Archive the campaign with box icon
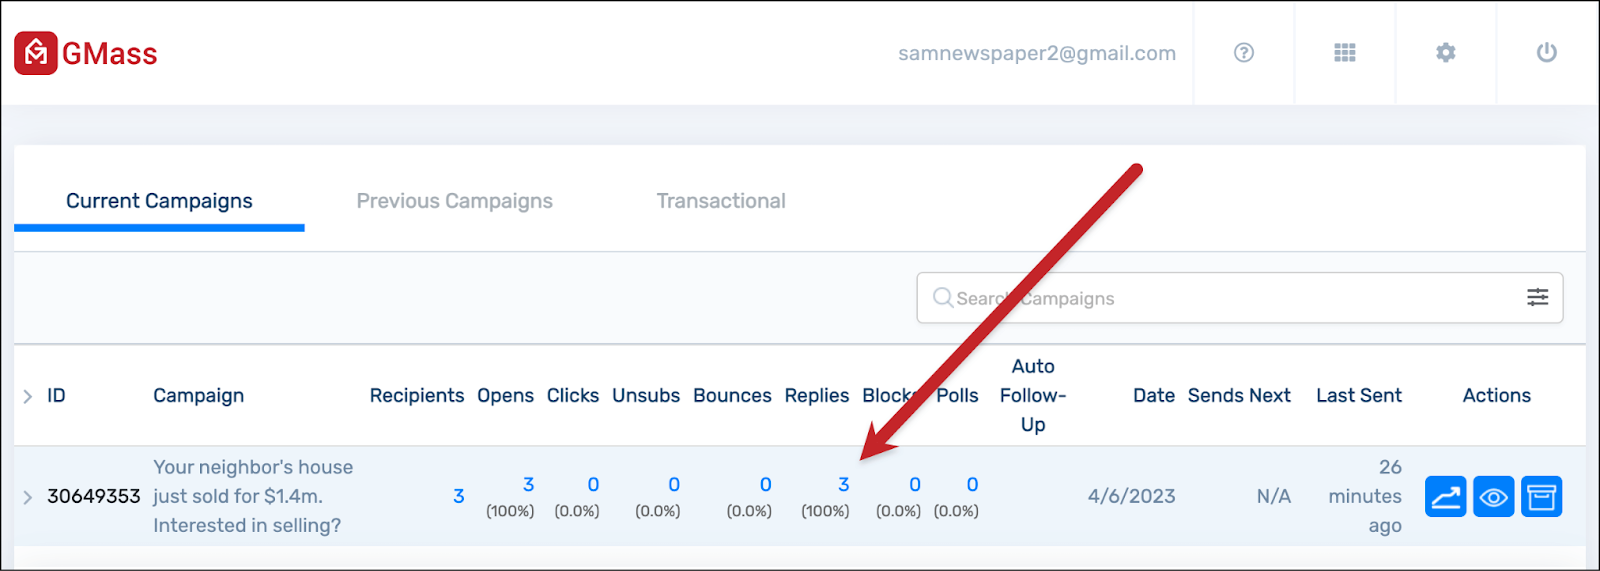Image resolution: width=1600 pixels, height=571 pixels. click(1542, 497)
